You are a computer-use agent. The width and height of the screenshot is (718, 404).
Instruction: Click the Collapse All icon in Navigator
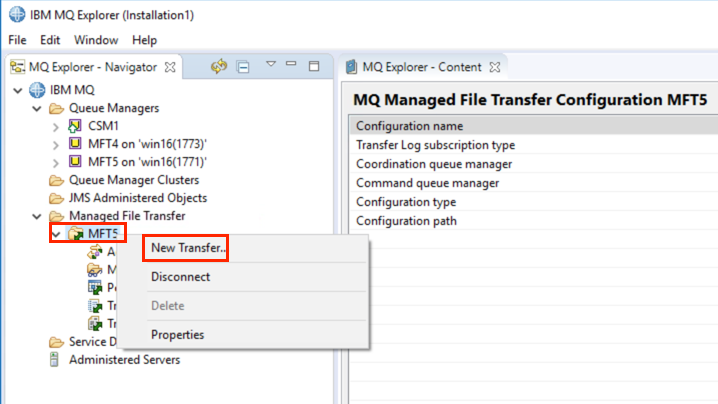point(243,67)
